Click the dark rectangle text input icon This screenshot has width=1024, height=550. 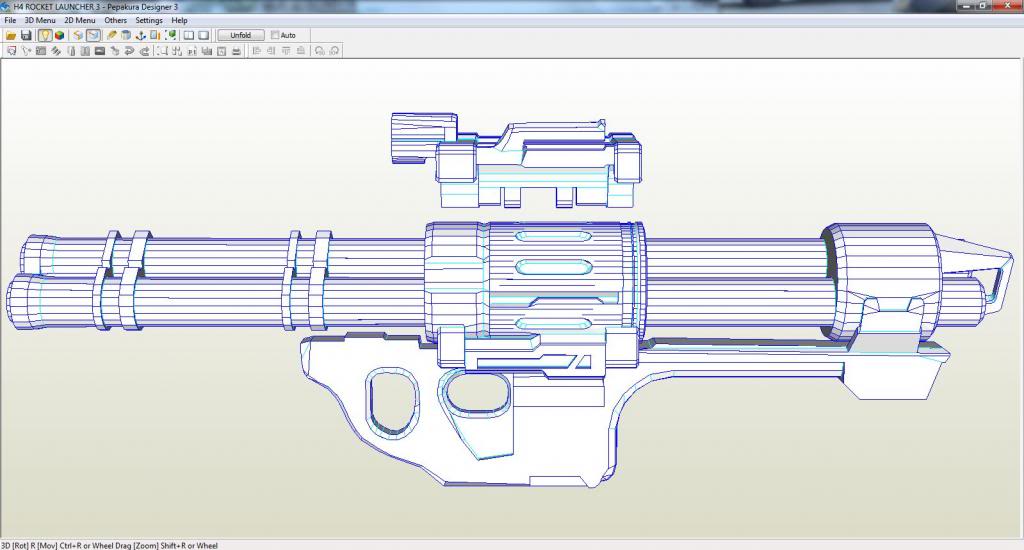(100, 51)
